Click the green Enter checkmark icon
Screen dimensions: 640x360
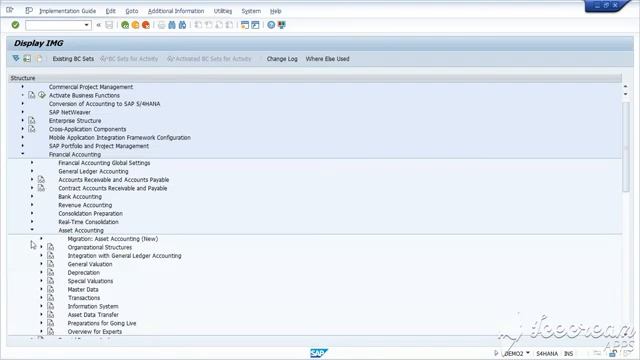15,25
